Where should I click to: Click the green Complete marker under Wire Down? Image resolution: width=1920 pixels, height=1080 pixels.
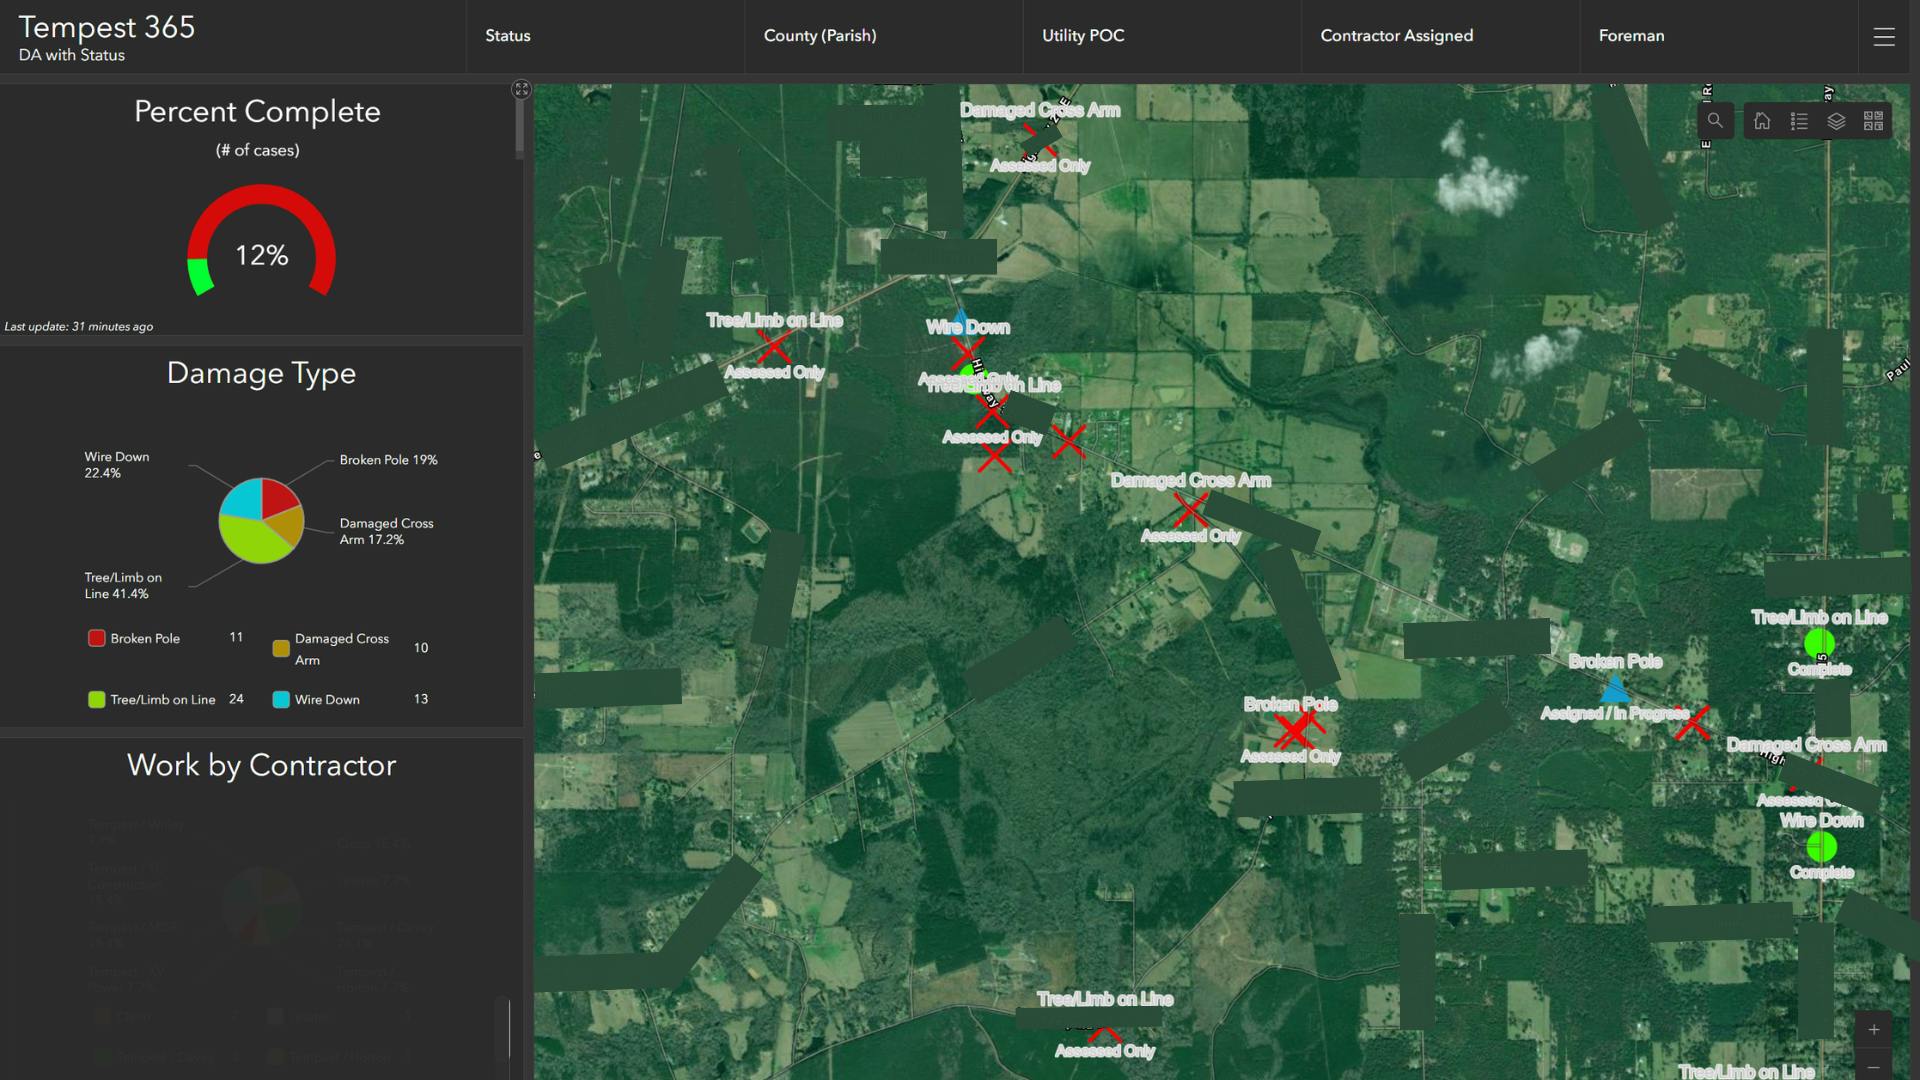(x=1821, y=847)
